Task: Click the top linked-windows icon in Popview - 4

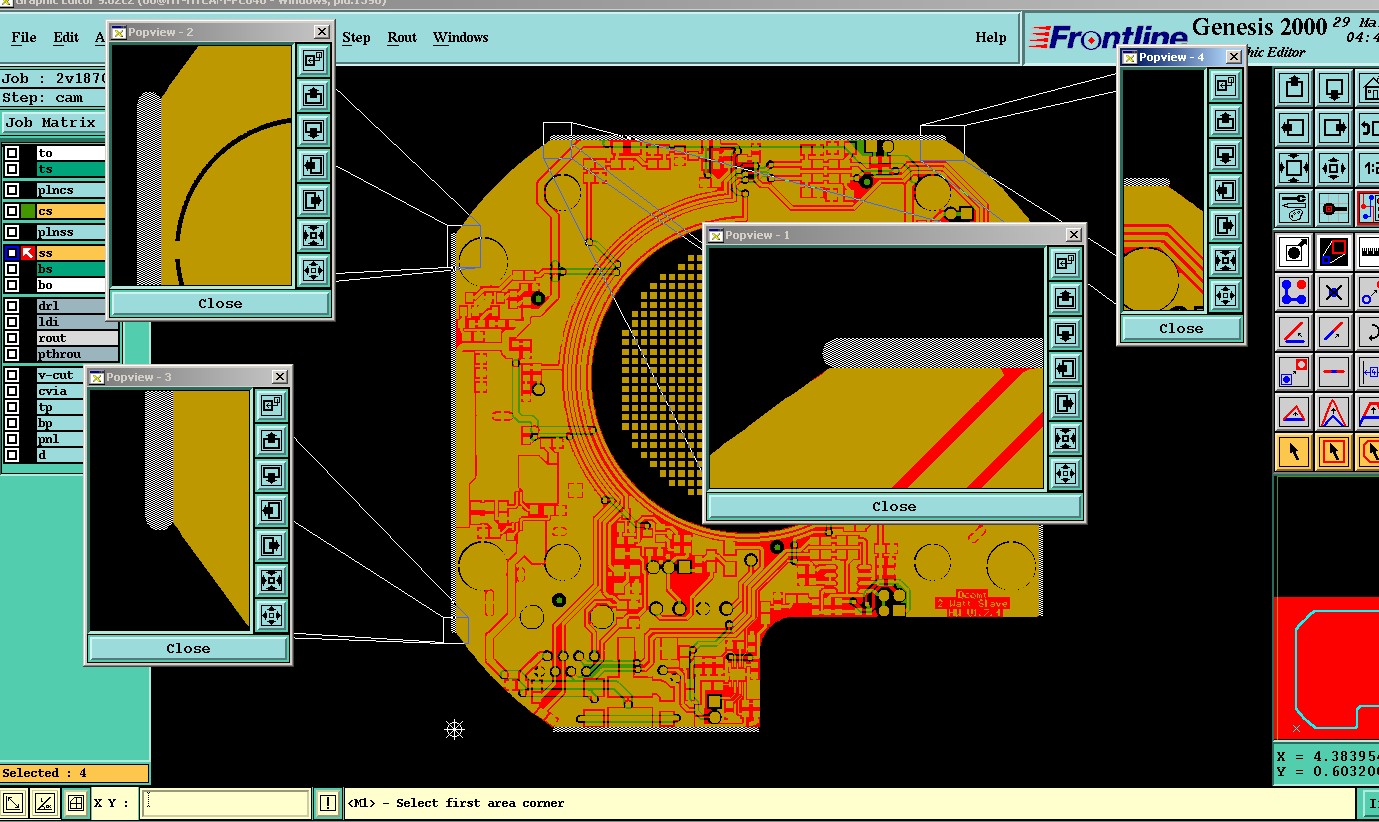Action: (x=1225, y=86)
